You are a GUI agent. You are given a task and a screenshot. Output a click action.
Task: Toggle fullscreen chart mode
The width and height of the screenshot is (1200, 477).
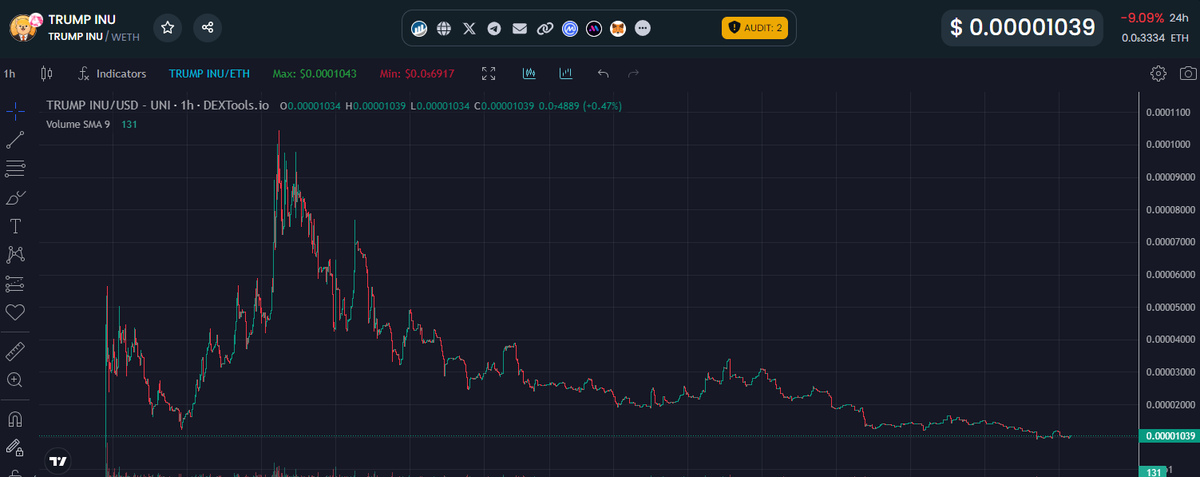point(489,73)
